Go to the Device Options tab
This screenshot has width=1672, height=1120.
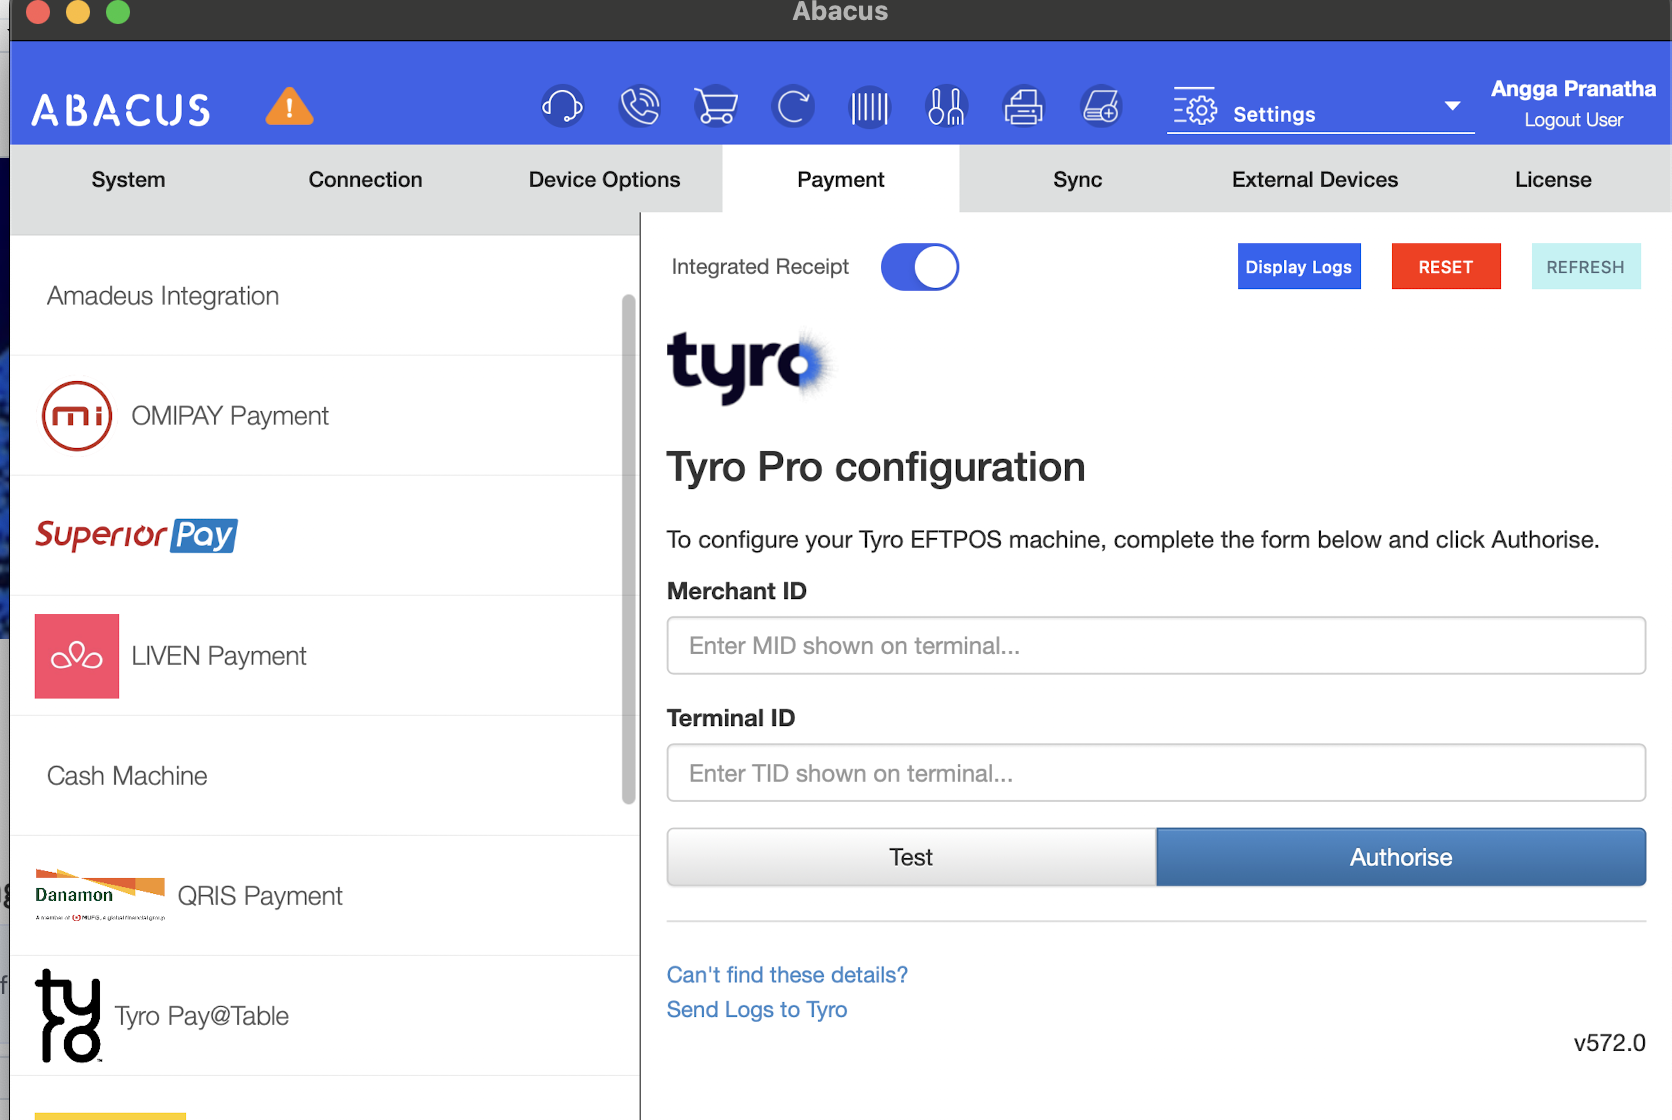tap(604, 179)
